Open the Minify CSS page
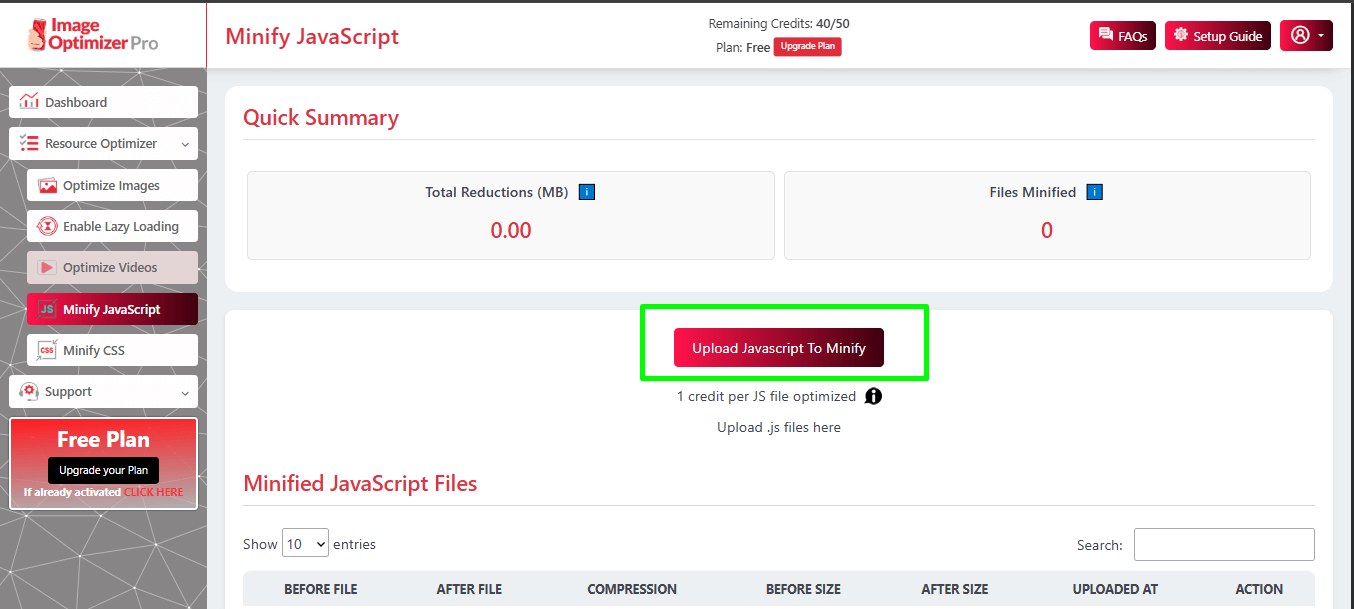The height and width of the screenshot is (609, 1354). [112, 350]
